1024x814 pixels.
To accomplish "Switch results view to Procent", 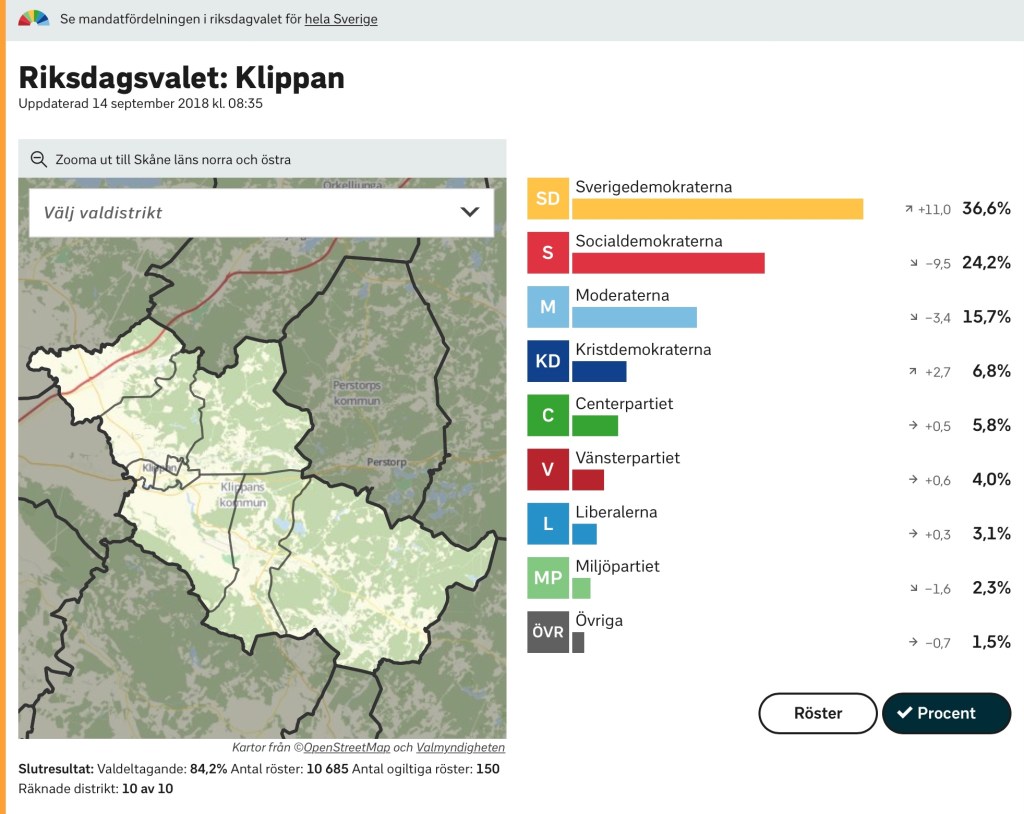I will tap(946, 713).
